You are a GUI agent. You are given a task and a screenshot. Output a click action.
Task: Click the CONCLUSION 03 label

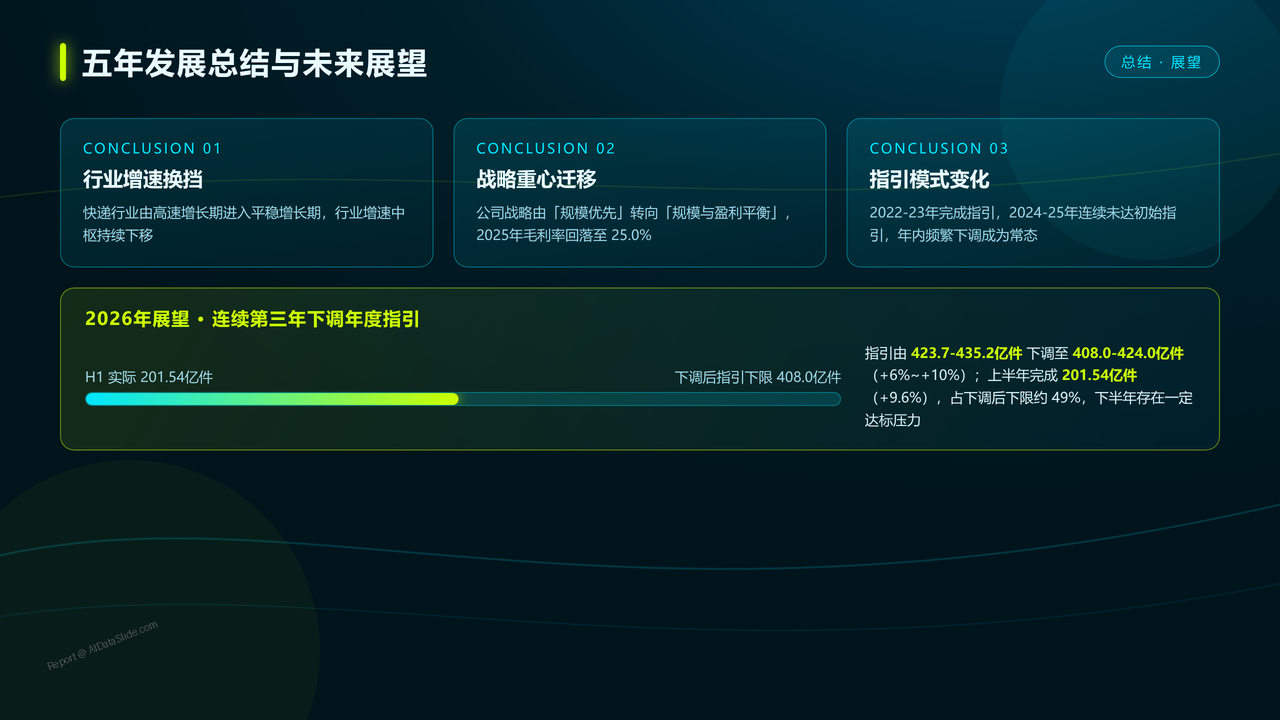click(x=939, y=148)
